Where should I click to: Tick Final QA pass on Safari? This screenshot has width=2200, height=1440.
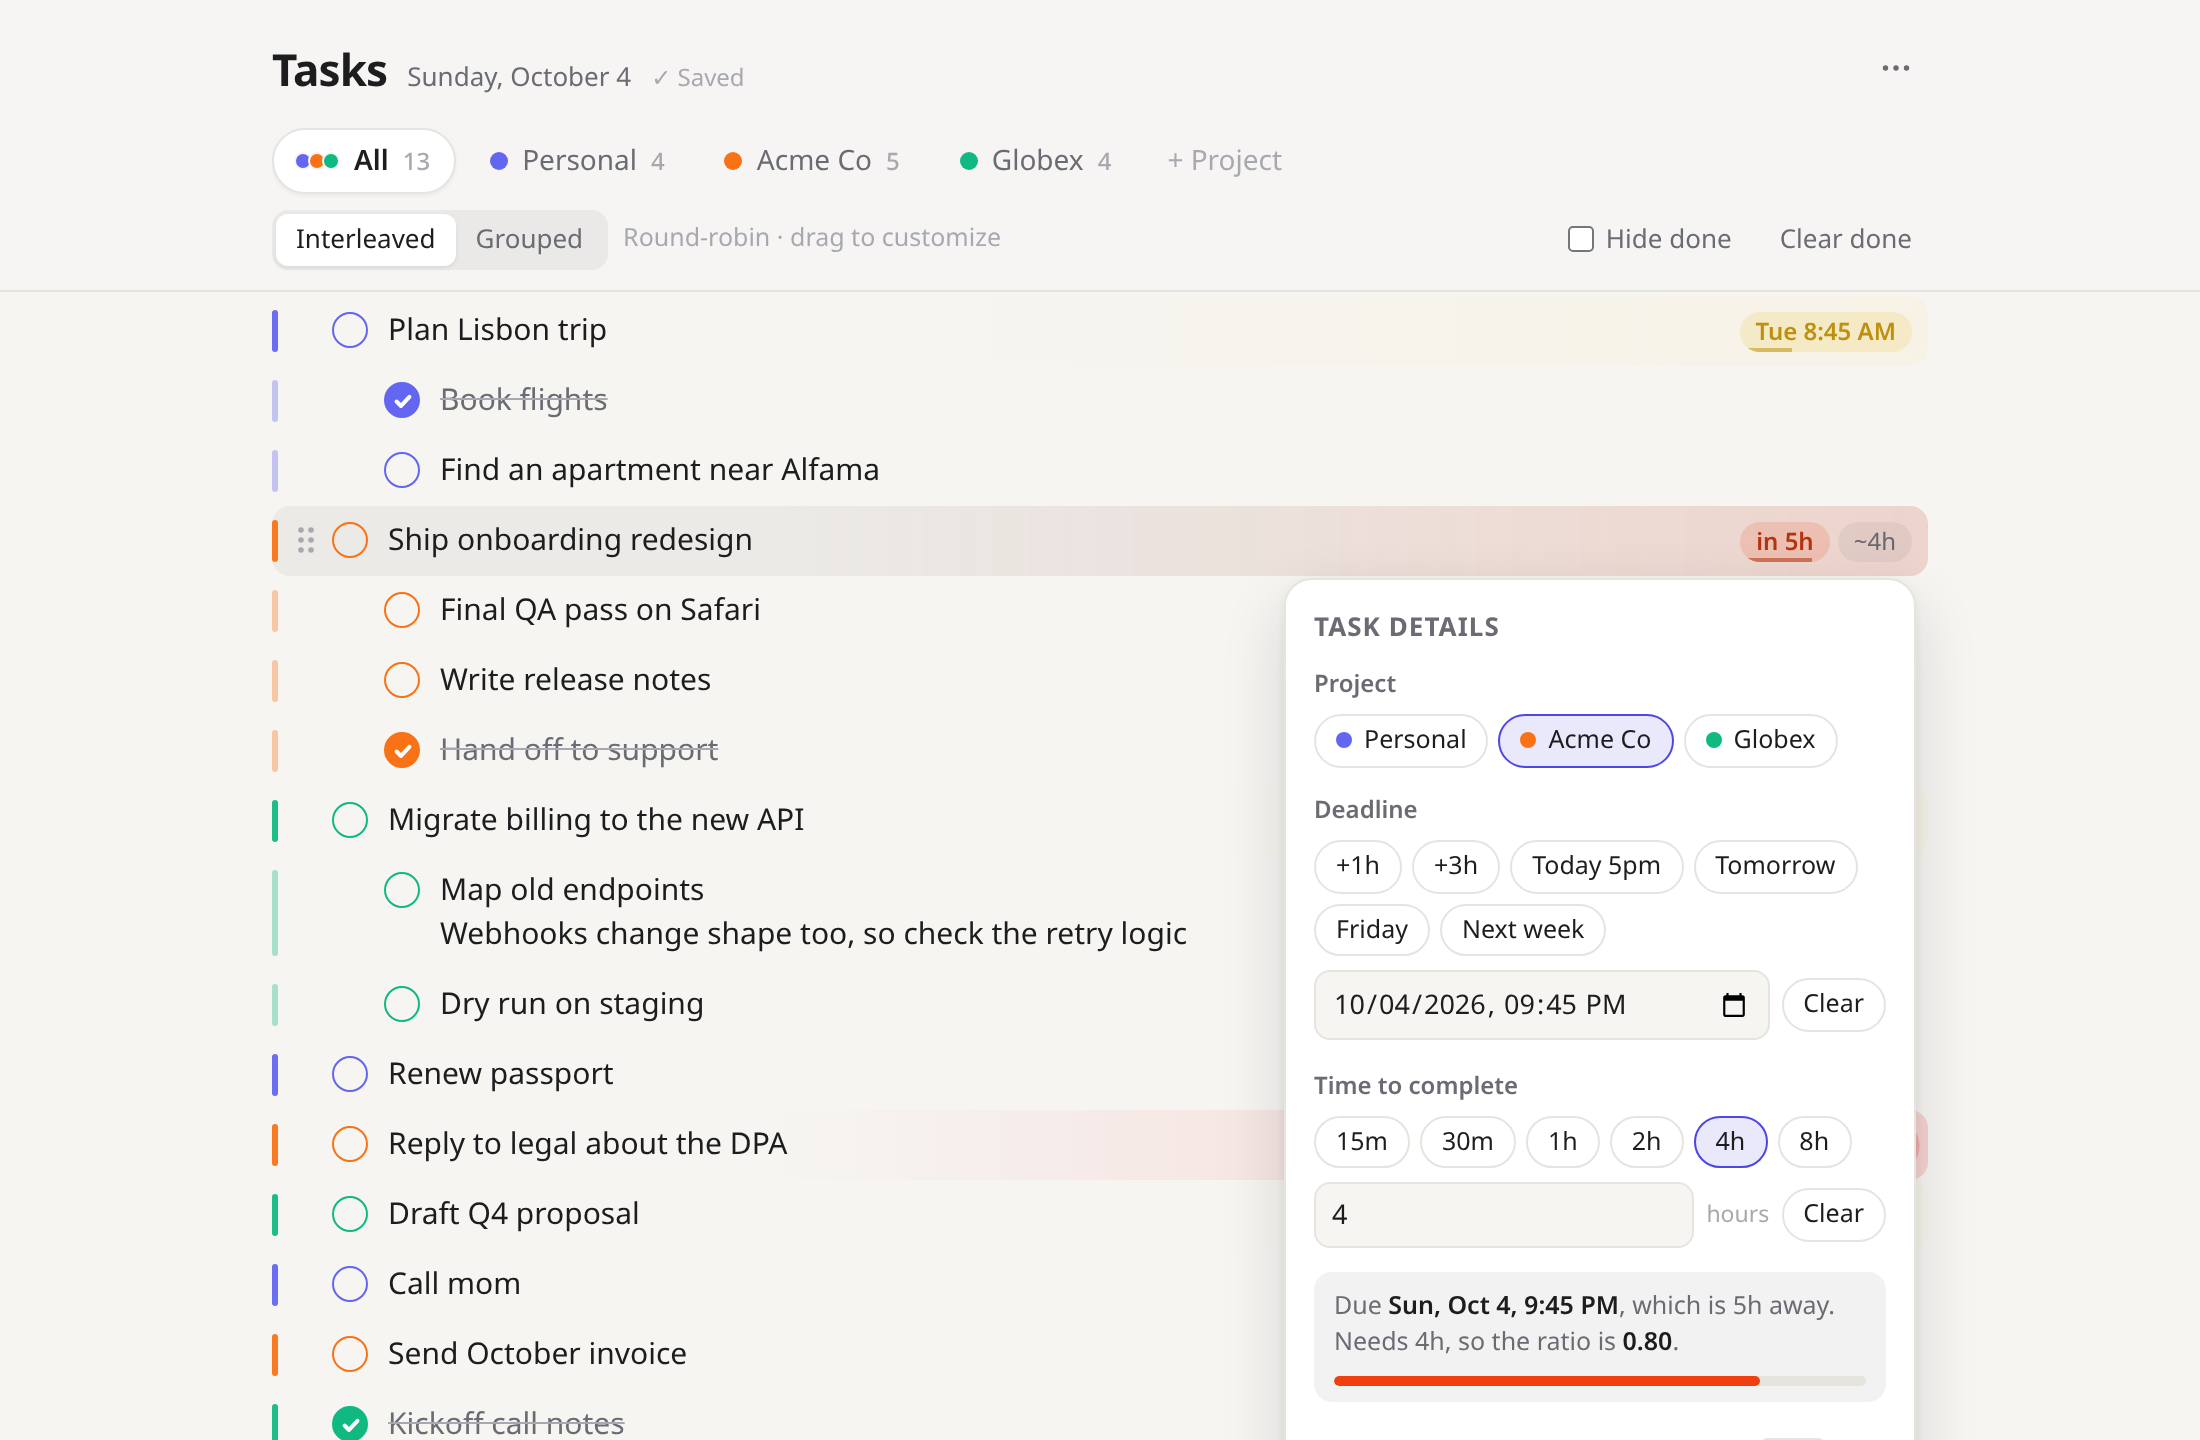click(x=402, y=610)
